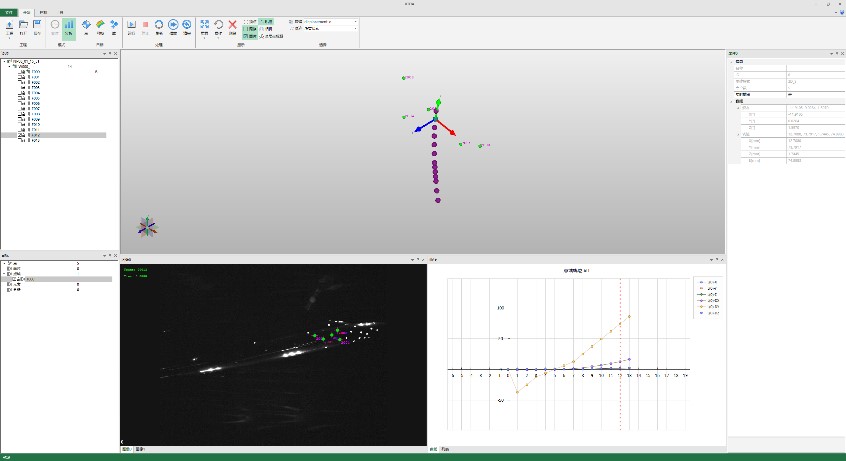Click the blue flag icon in toolbar
This screenshot has height=461, width=846.
pyautogui.click(x=37, y=25)
